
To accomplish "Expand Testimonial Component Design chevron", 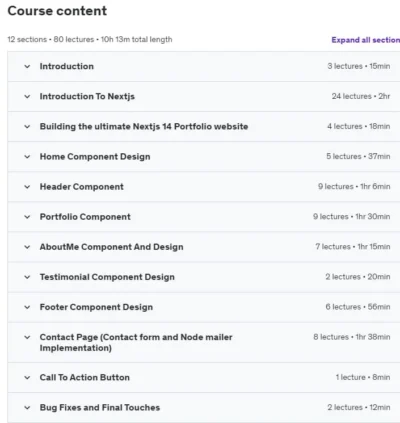I will (x=27, y=277).
